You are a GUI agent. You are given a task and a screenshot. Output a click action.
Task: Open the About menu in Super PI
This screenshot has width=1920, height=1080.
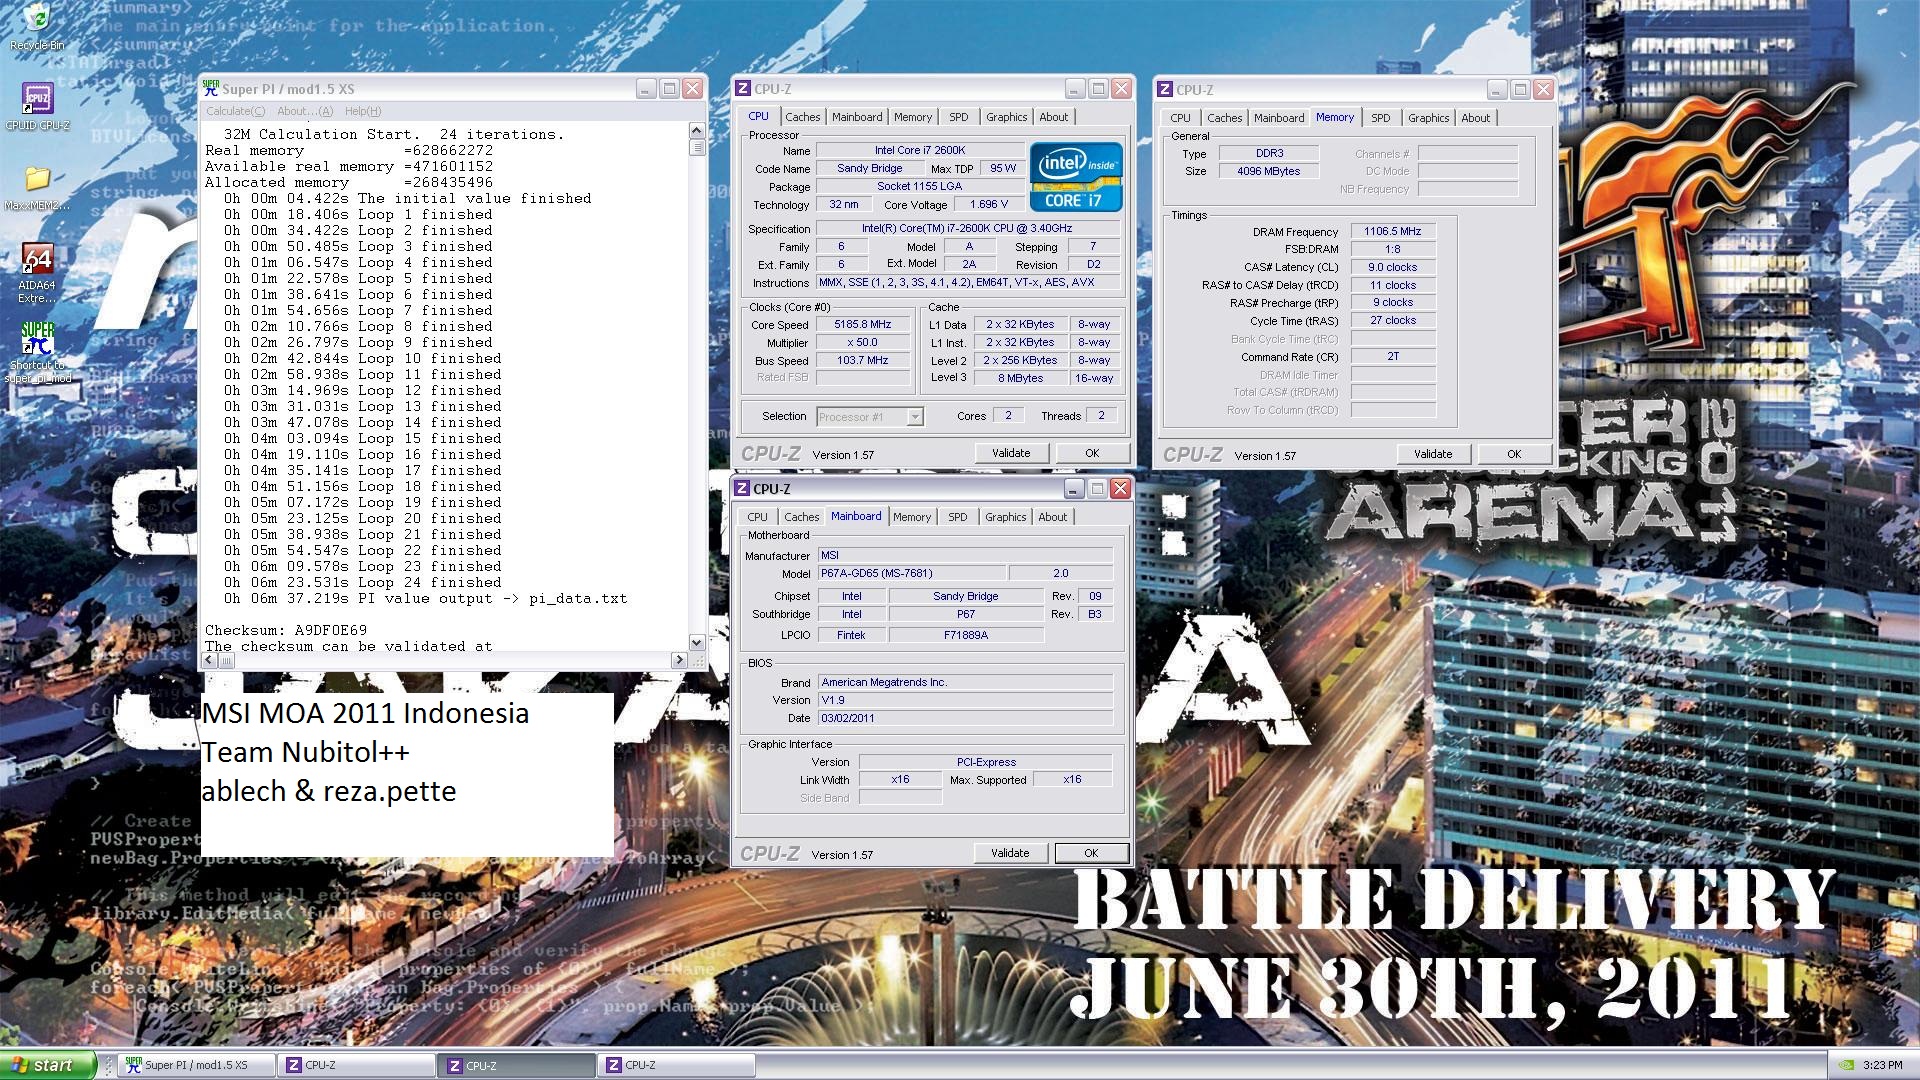tap(304, 111)
